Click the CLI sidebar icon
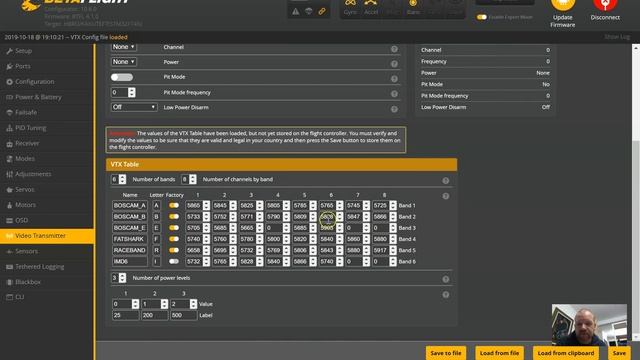Viewport: 640px width, 360px height. point(9,297)
